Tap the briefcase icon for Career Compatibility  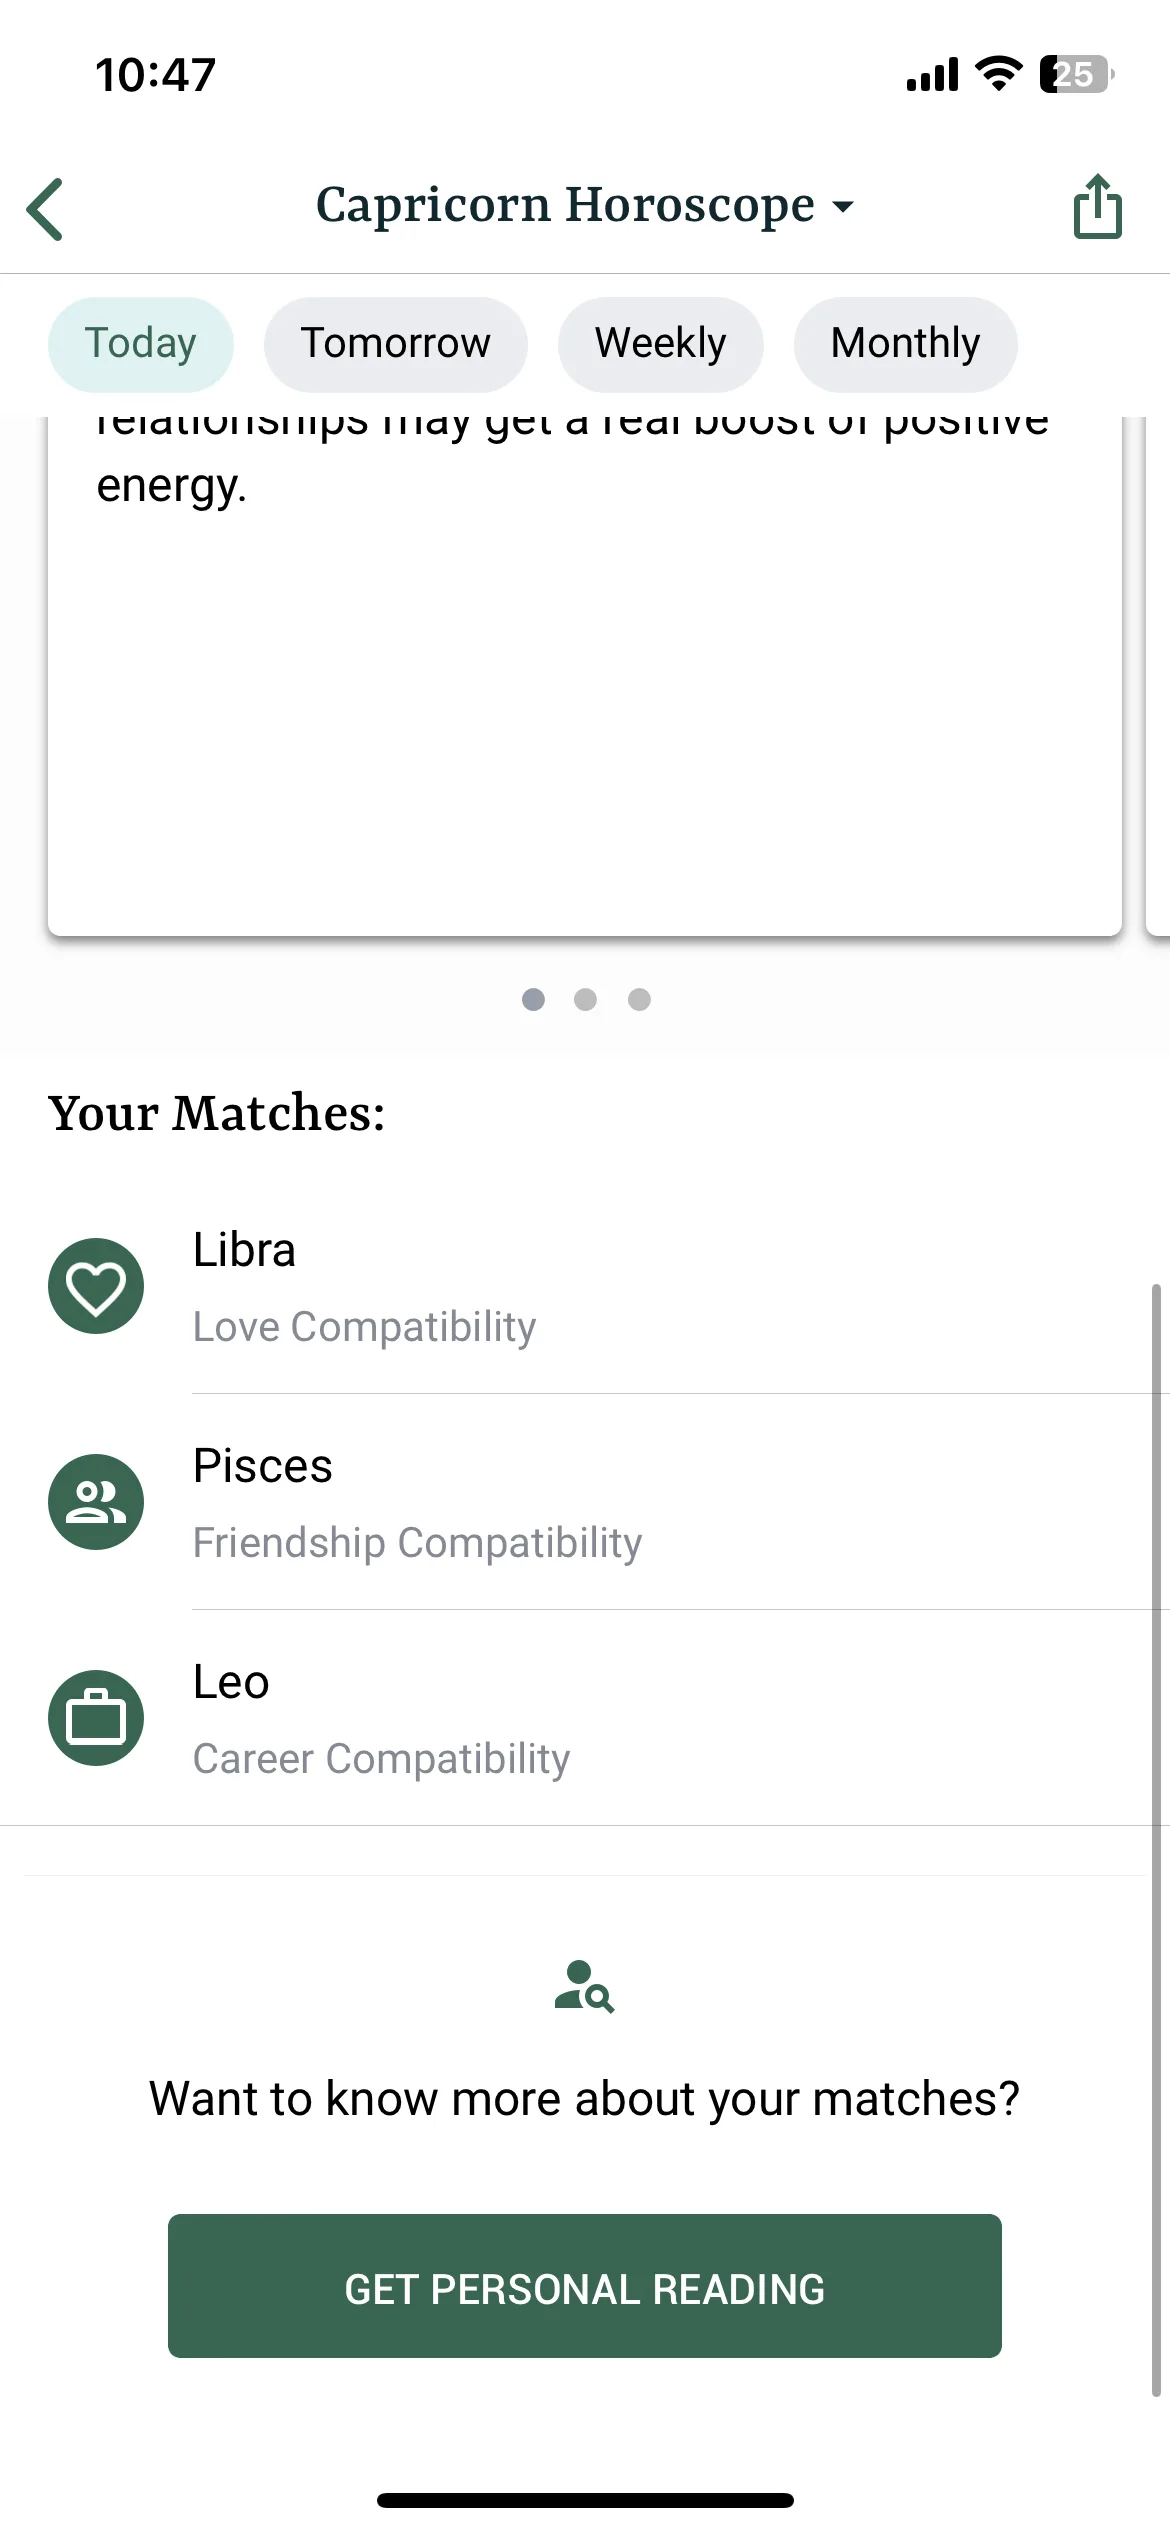[x=96, y=1718]
